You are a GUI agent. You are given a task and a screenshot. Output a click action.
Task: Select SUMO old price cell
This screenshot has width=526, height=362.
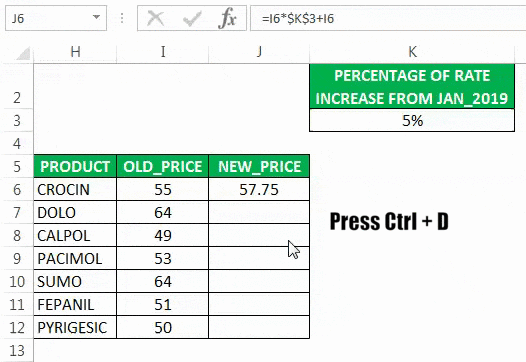pos(163,281)
